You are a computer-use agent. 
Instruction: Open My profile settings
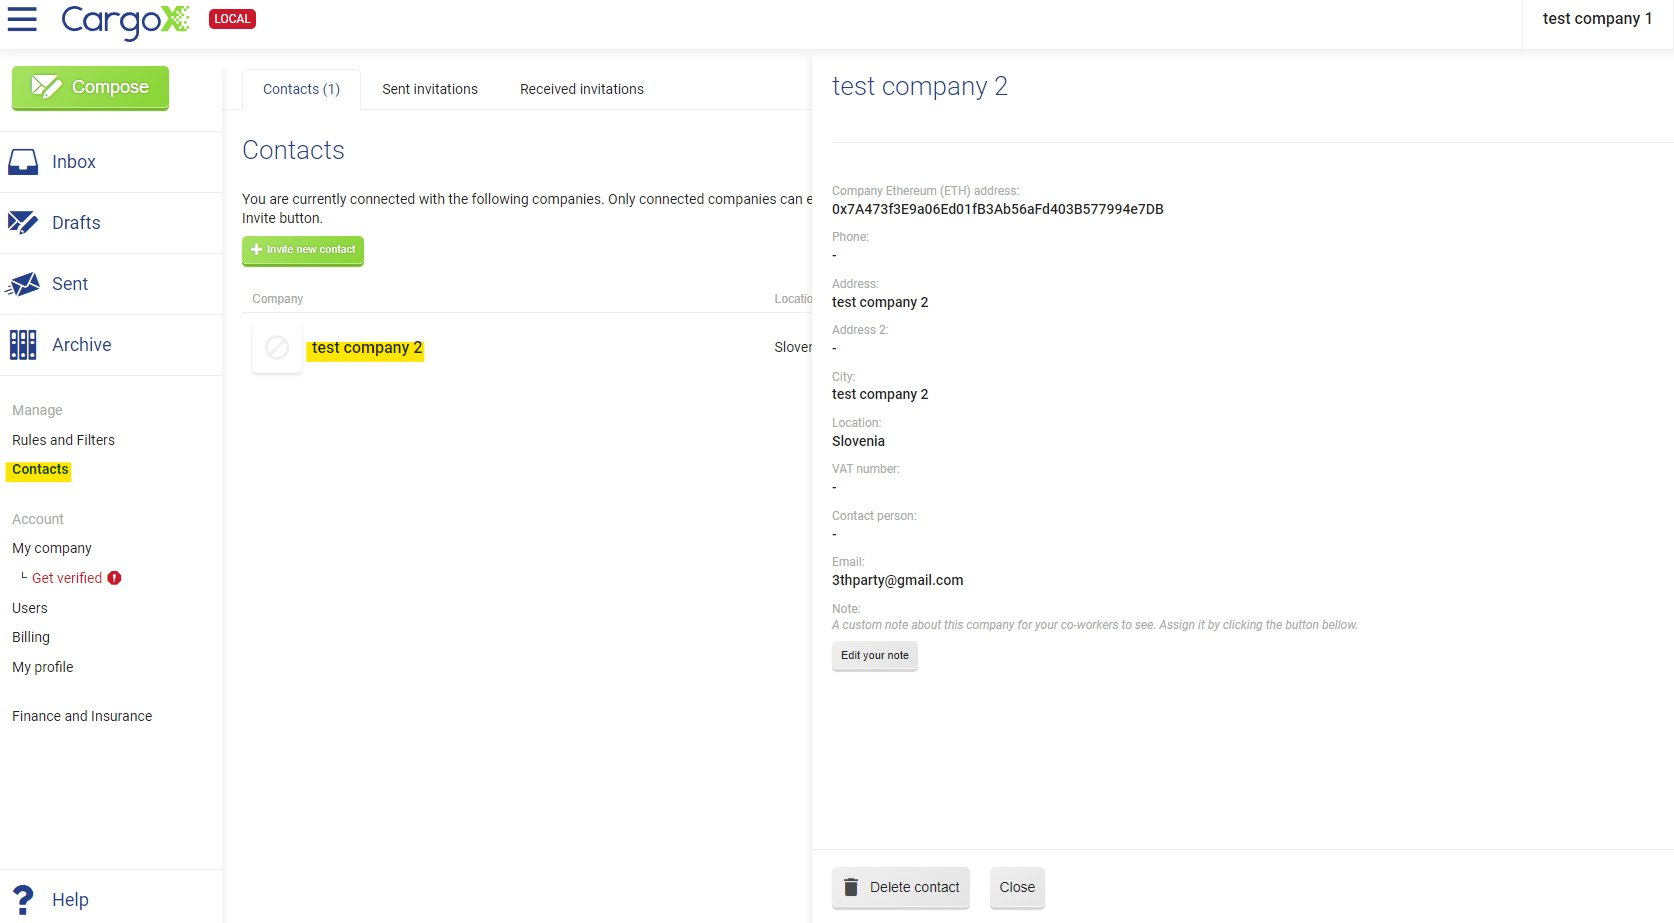click(x=42, y=667)
